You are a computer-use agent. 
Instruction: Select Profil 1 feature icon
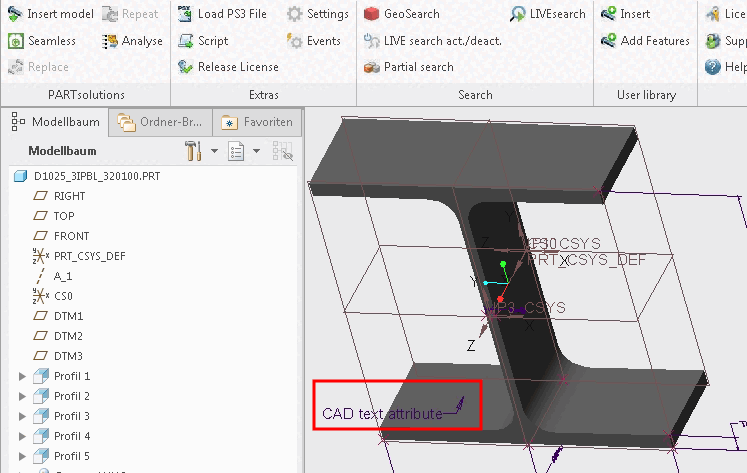[41, 376]
